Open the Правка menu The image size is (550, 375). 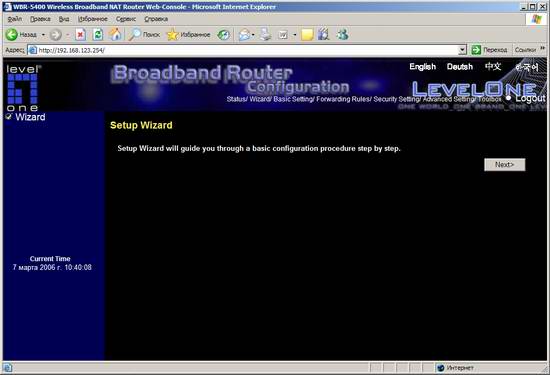coord(40,19)
